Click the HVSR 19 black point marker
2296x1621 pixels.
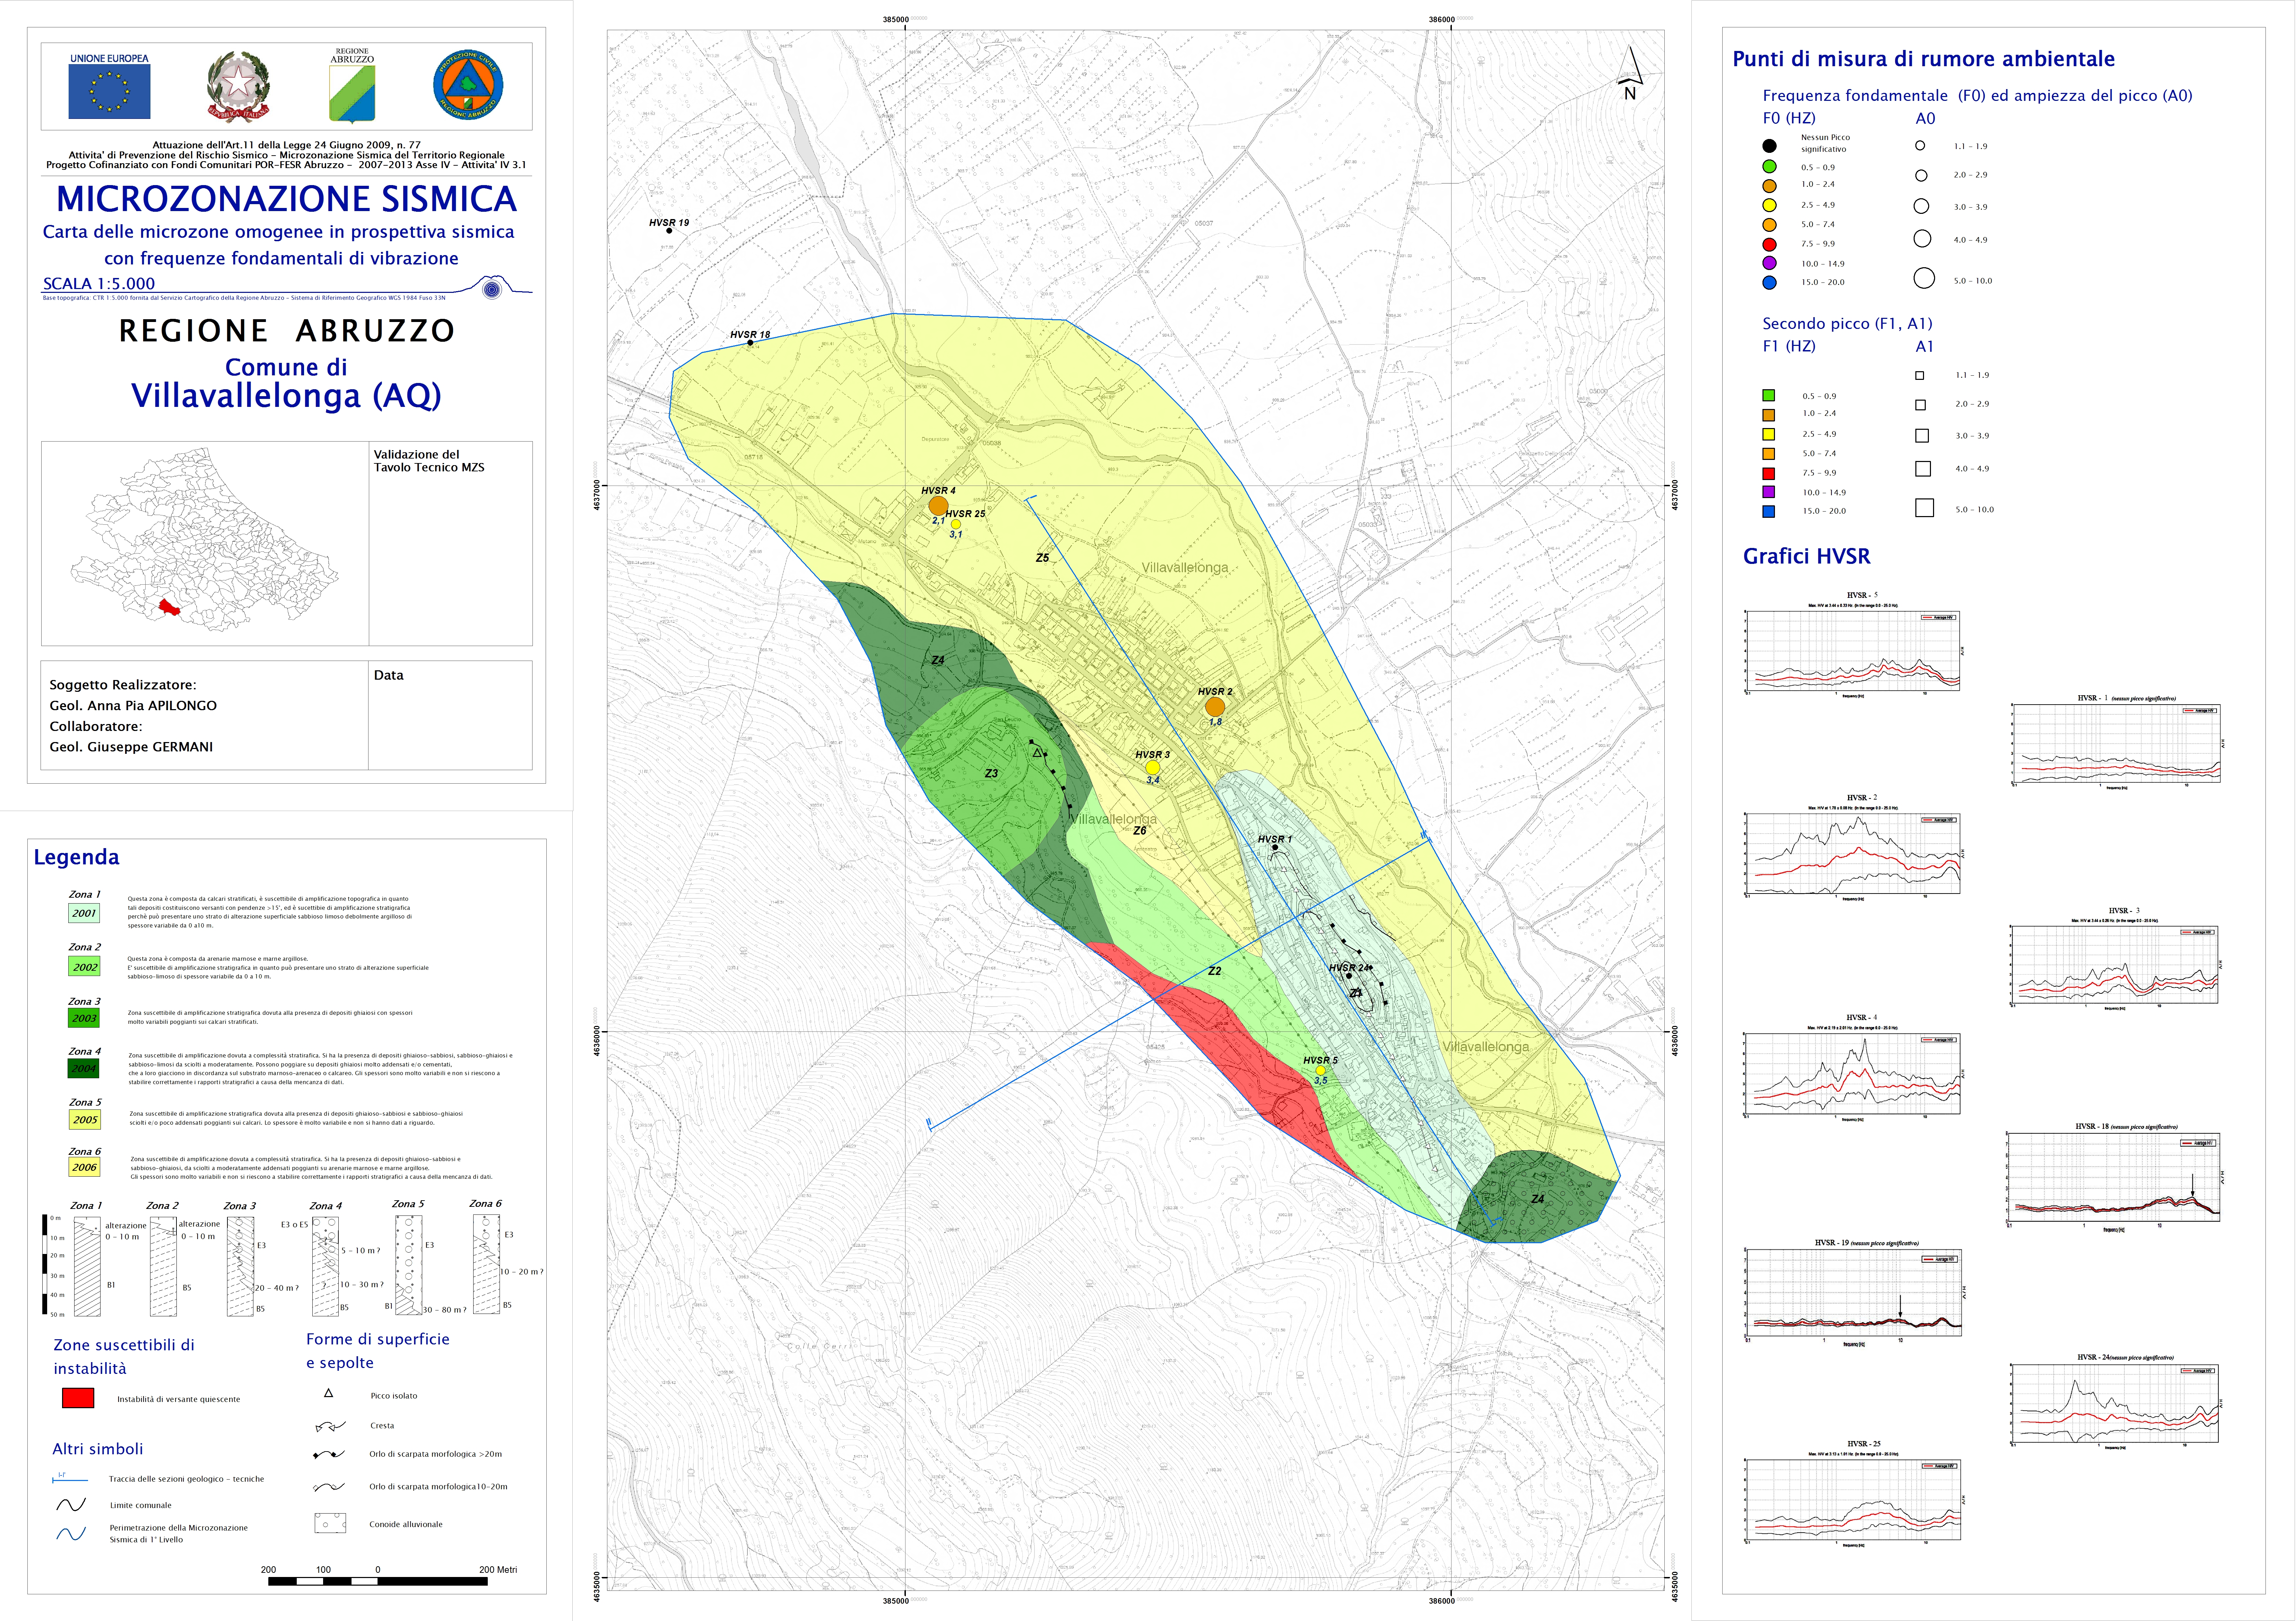pos(669,231)
